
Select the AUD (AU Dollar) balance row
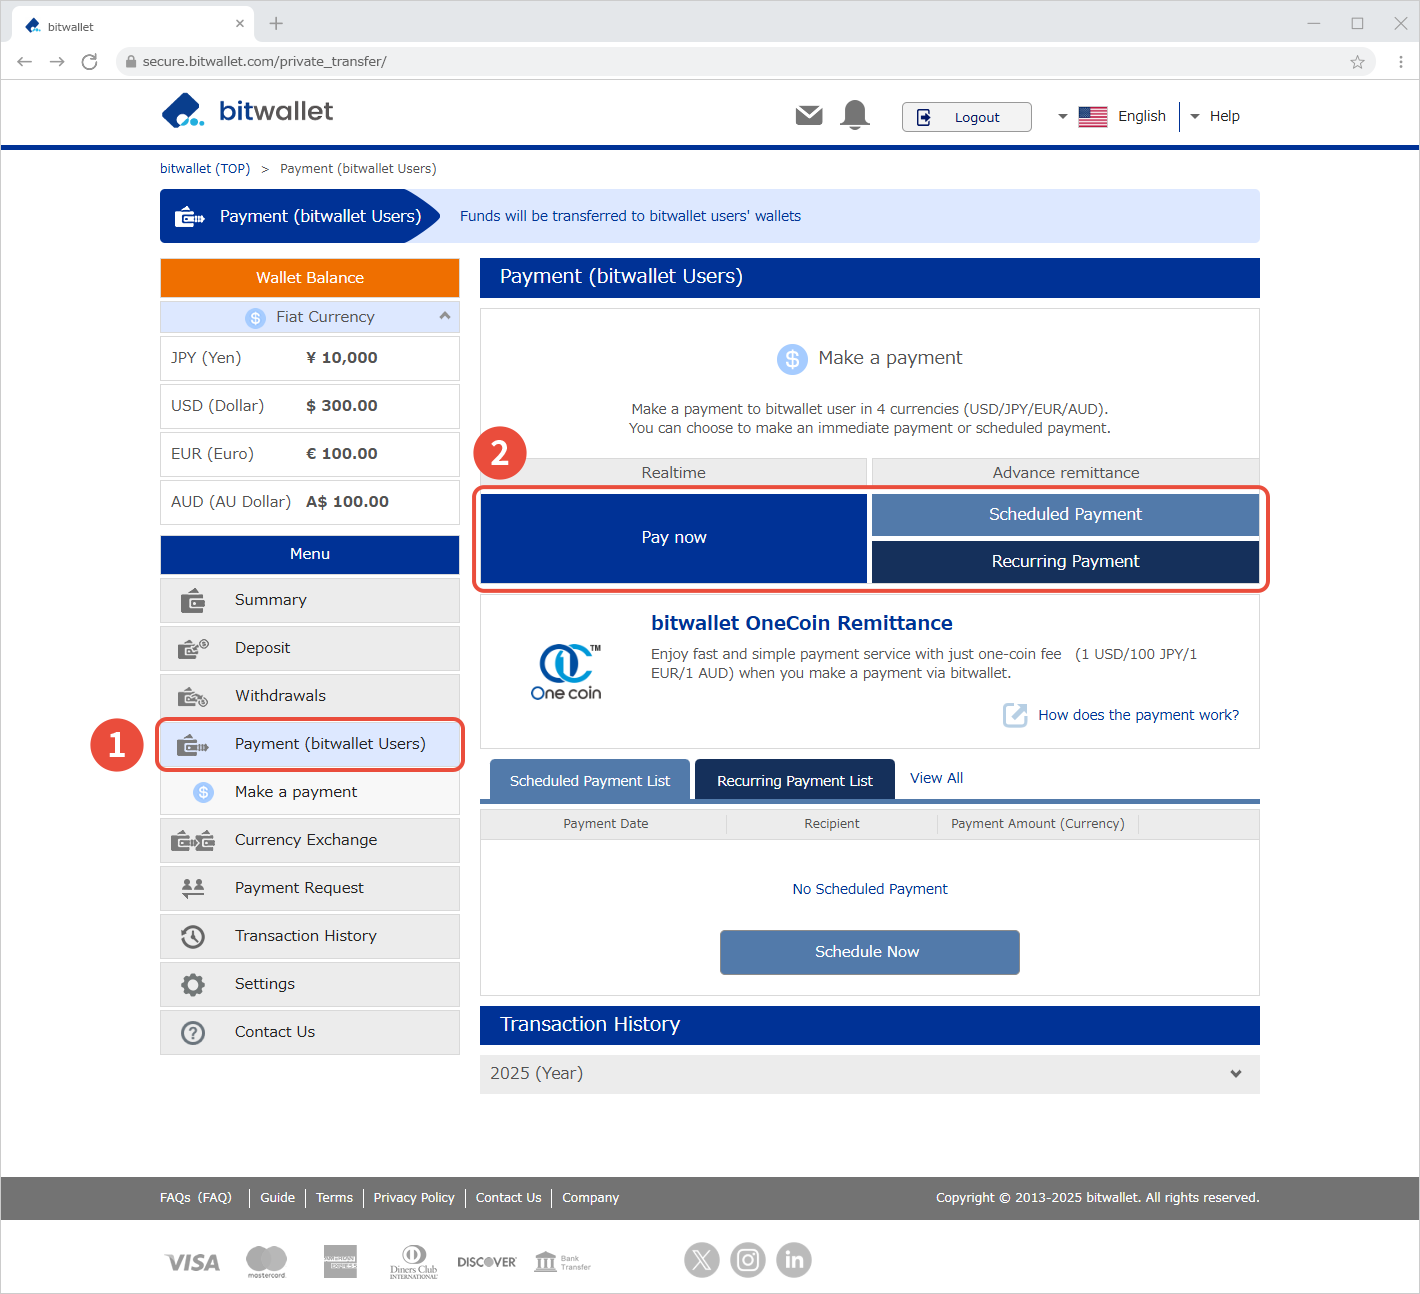click(x=310, y=502)
